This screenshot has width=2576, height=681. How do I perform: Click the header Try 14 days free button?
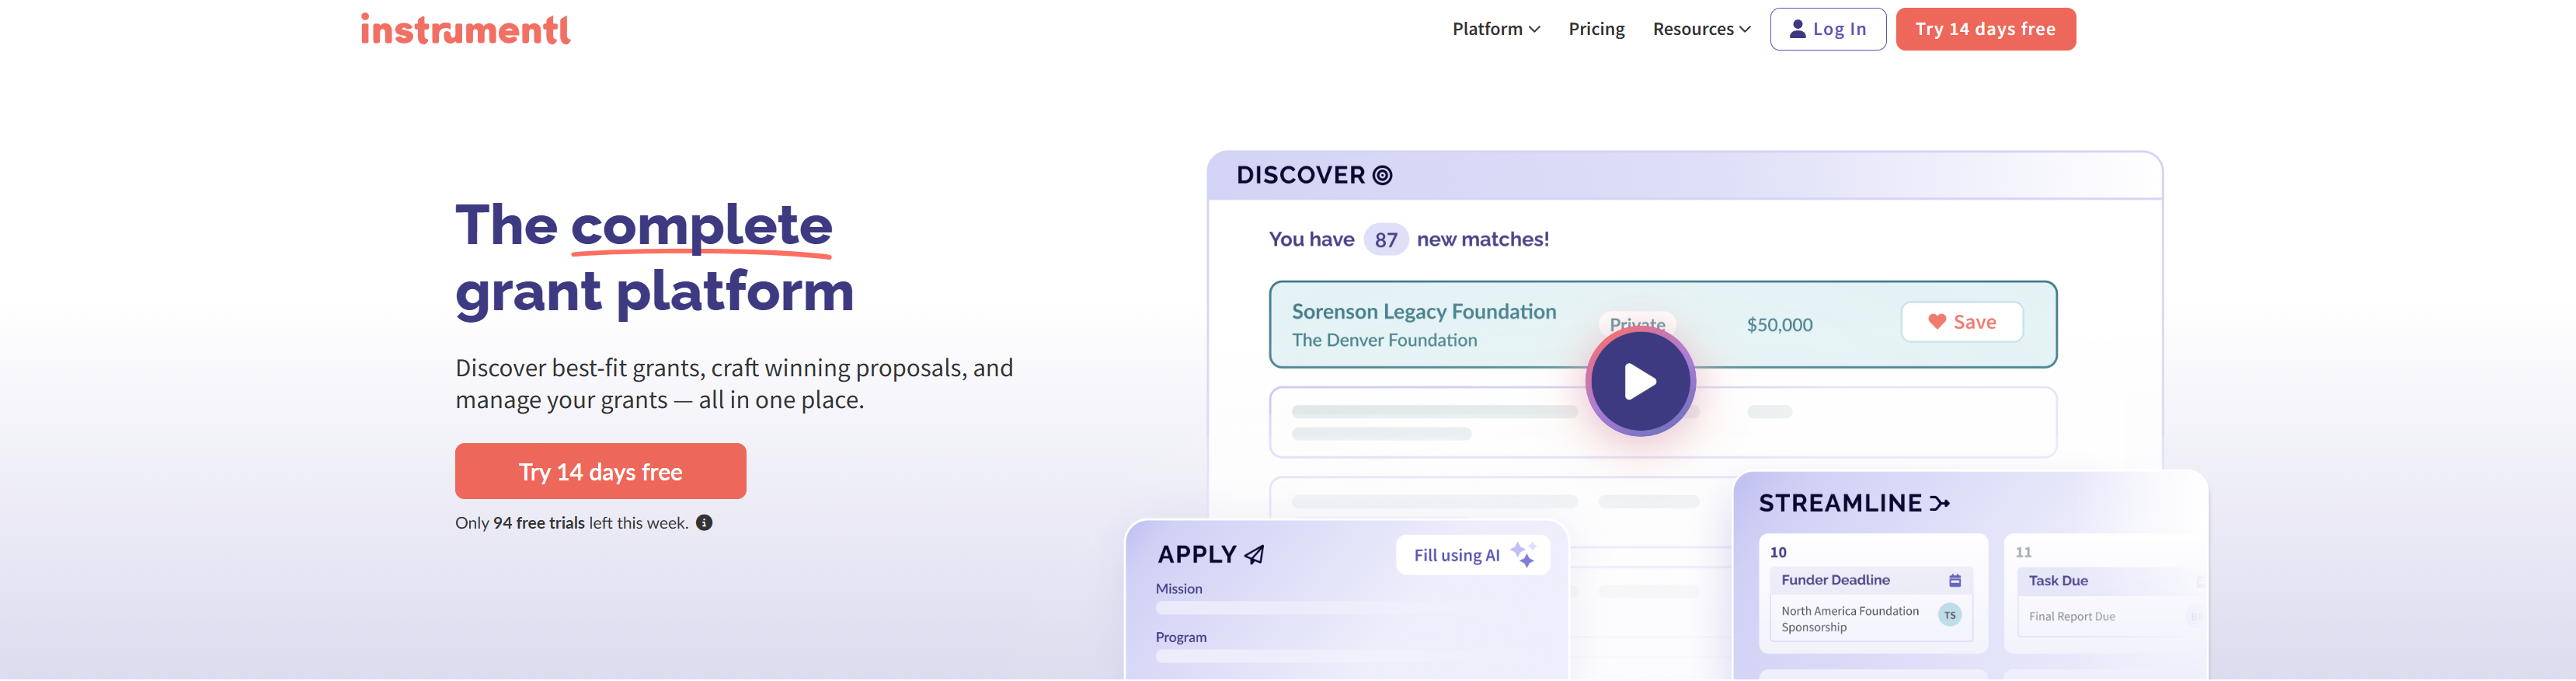1985,30
